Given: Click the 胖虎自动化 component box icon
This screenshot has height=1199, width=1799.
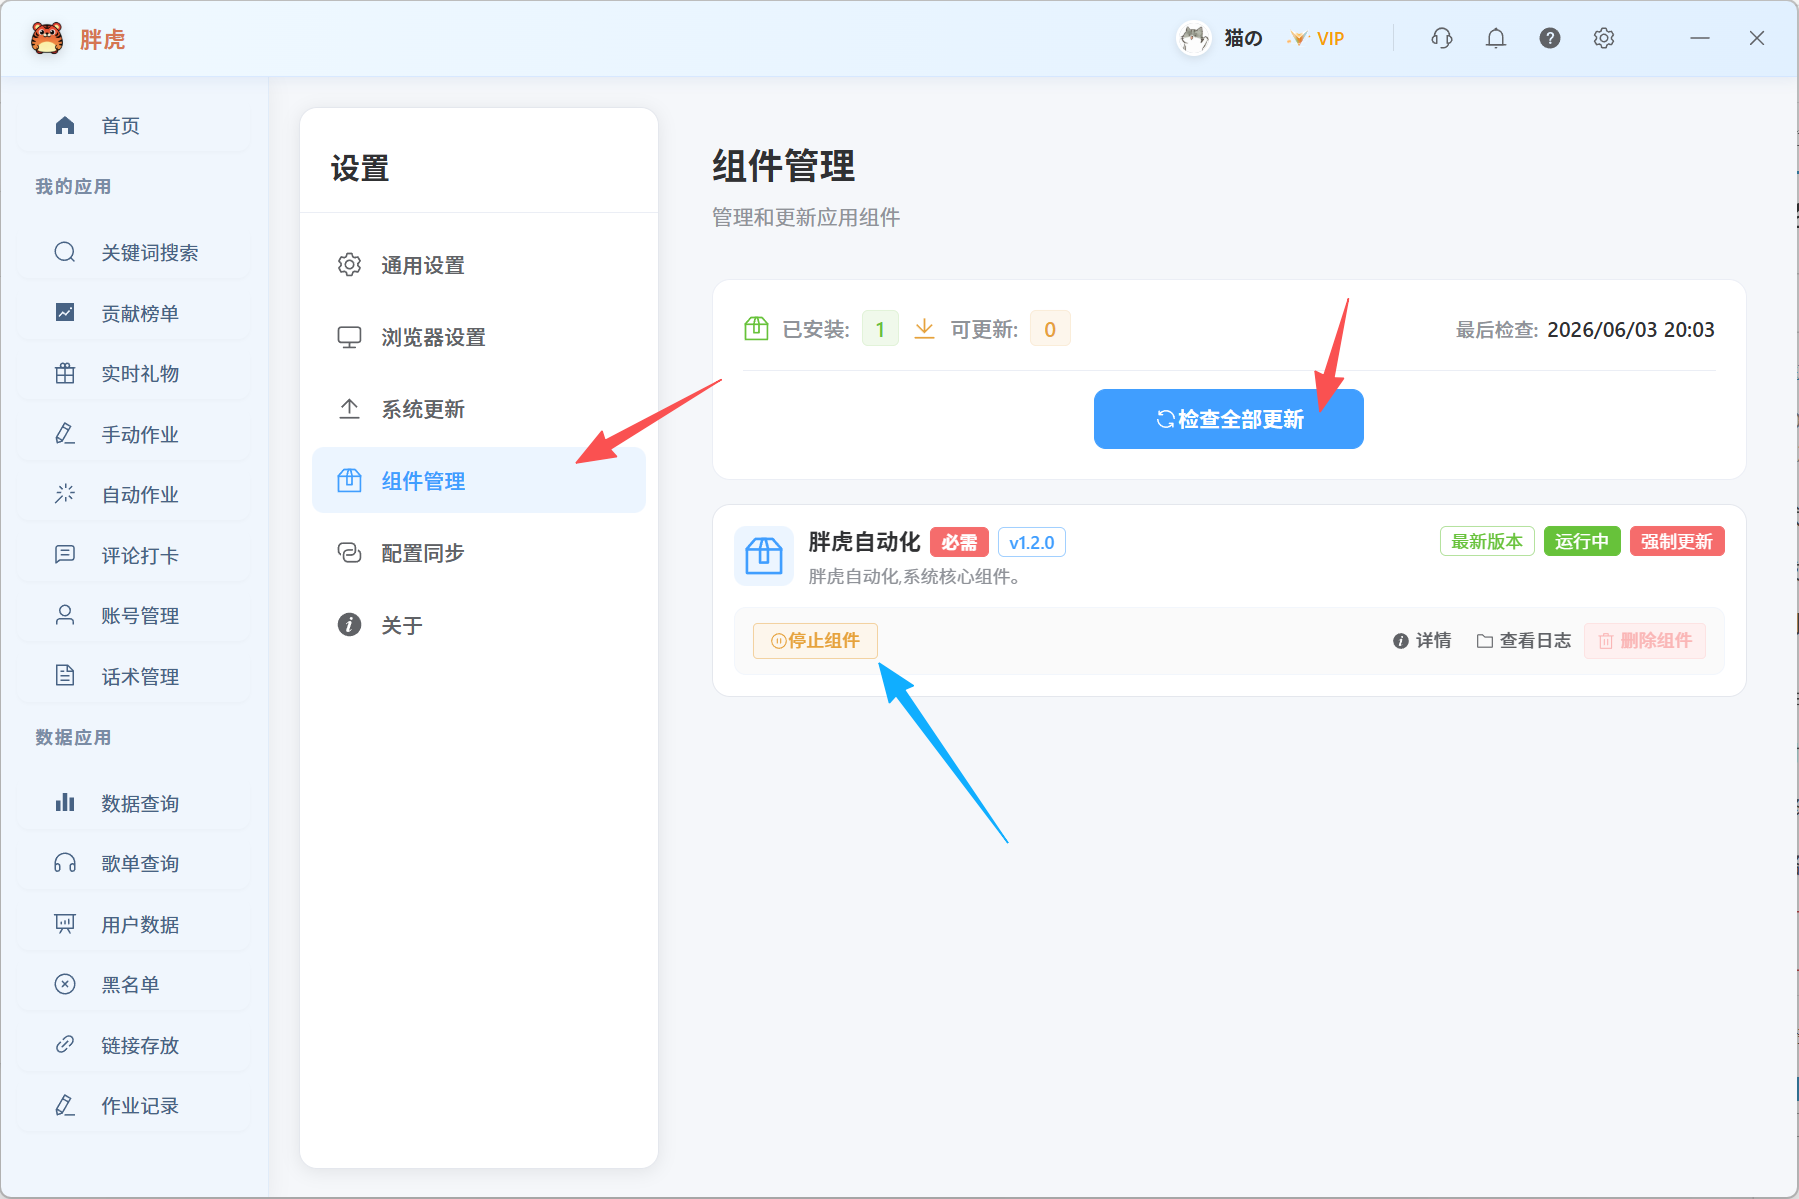Looking at the screenshot, I should (x=764, y=556).
